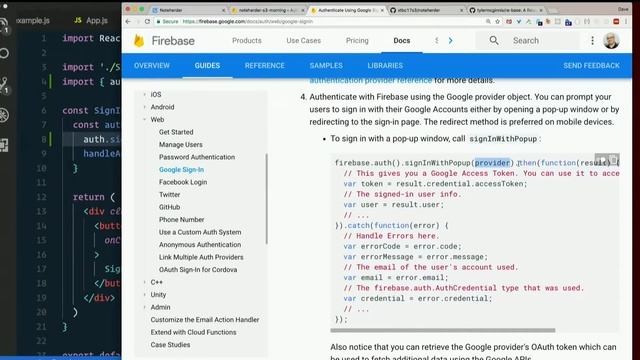Switch to the first noteherder browser tab
Image resolution: width=640 pixels, height=360 pixels.
188,10
